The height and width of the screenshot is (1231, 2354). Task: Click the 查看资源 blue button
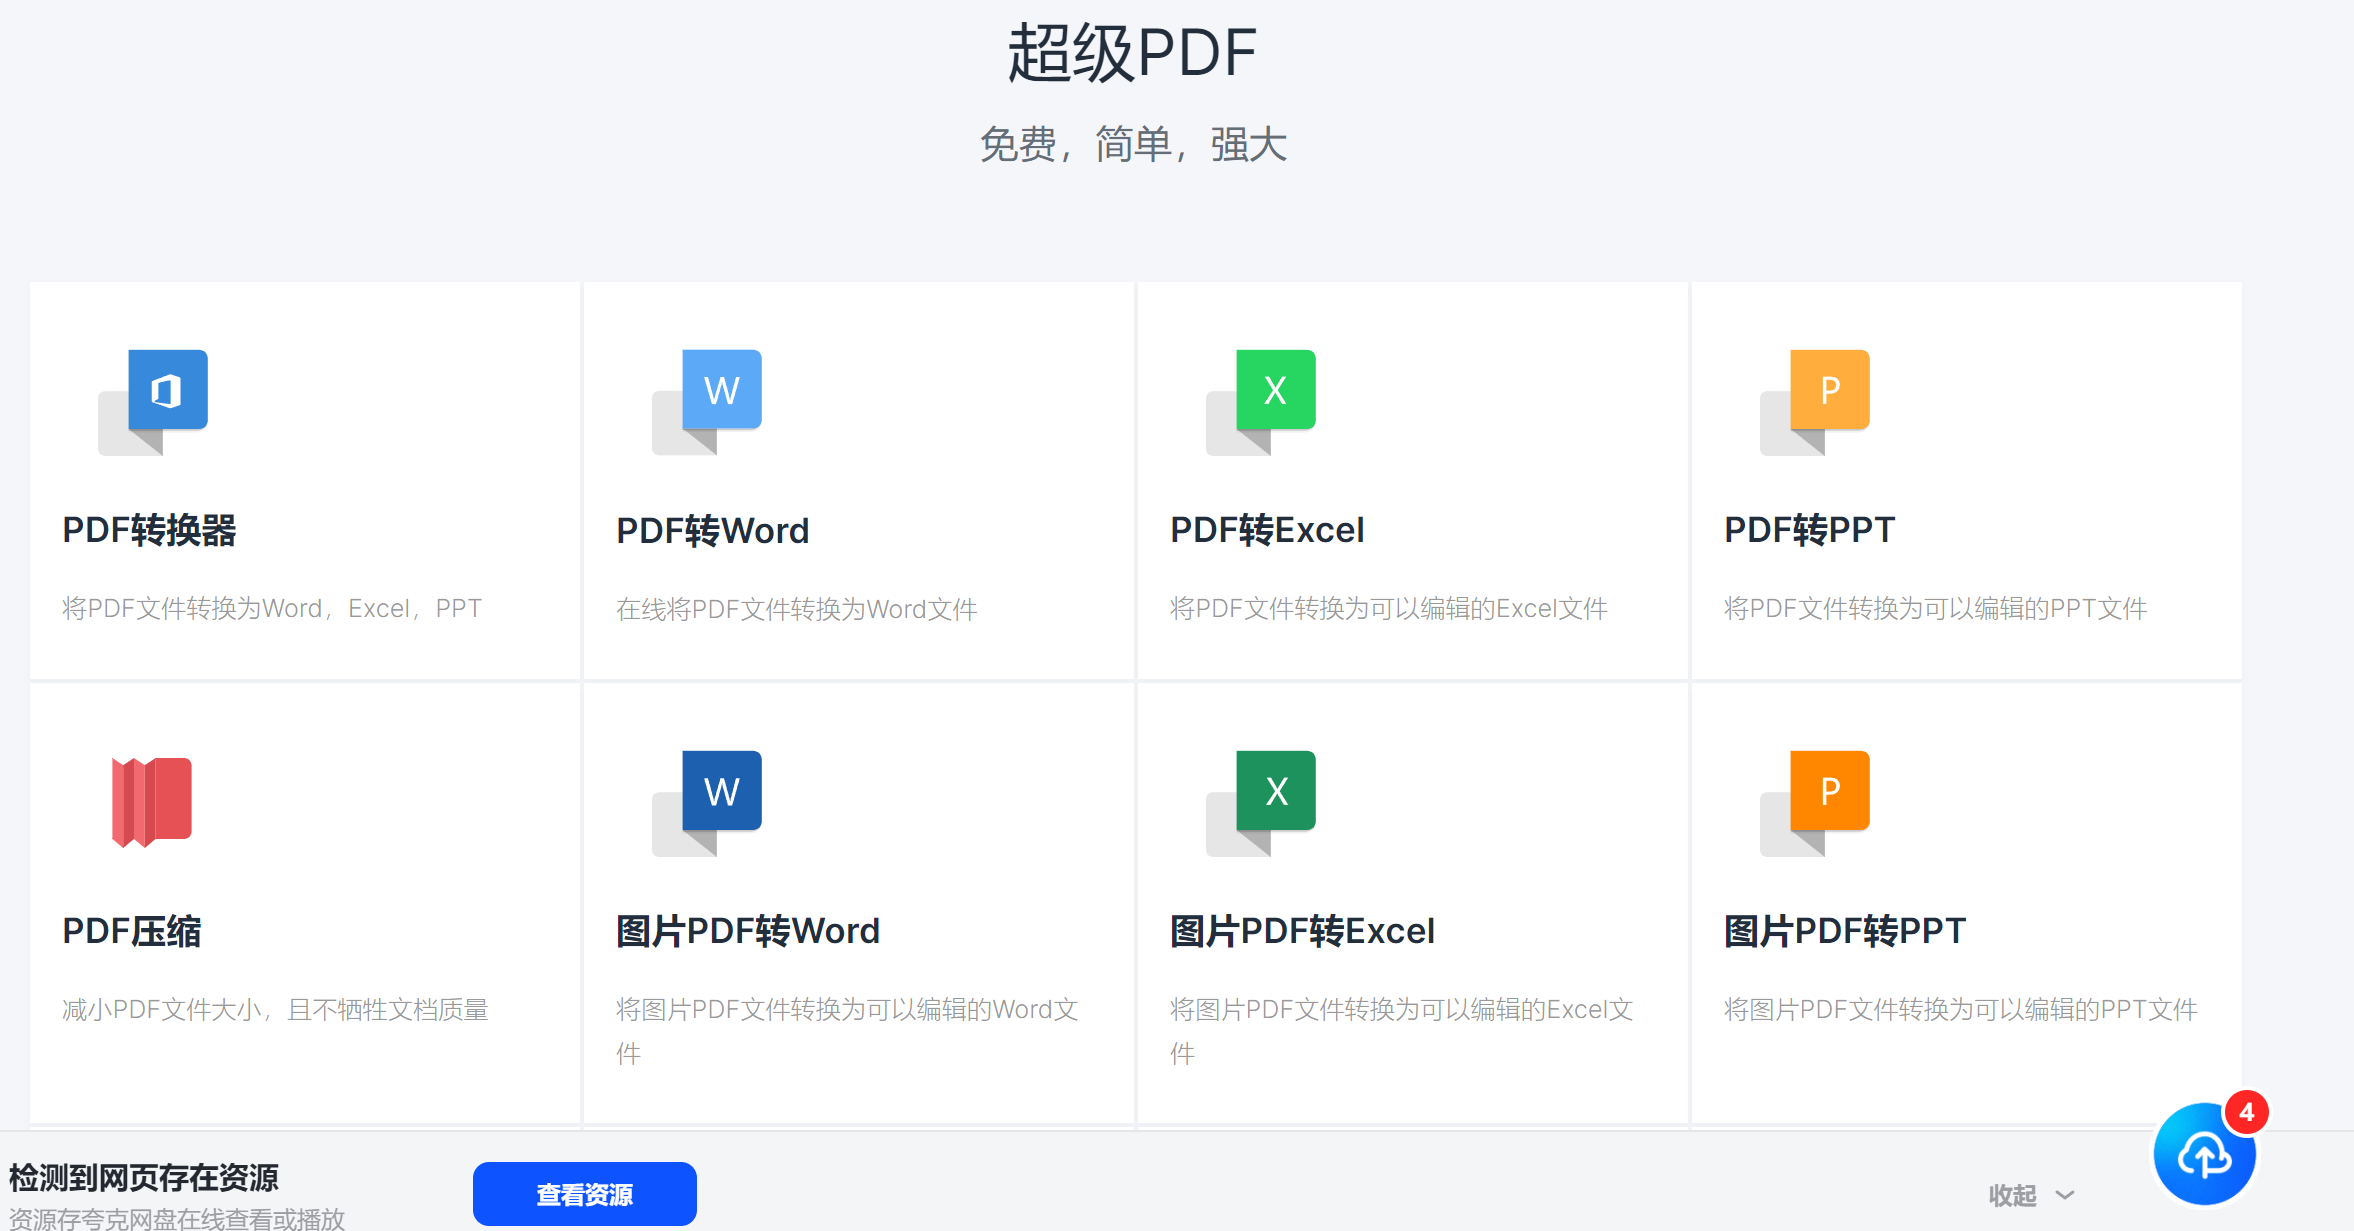point(584,1194)
